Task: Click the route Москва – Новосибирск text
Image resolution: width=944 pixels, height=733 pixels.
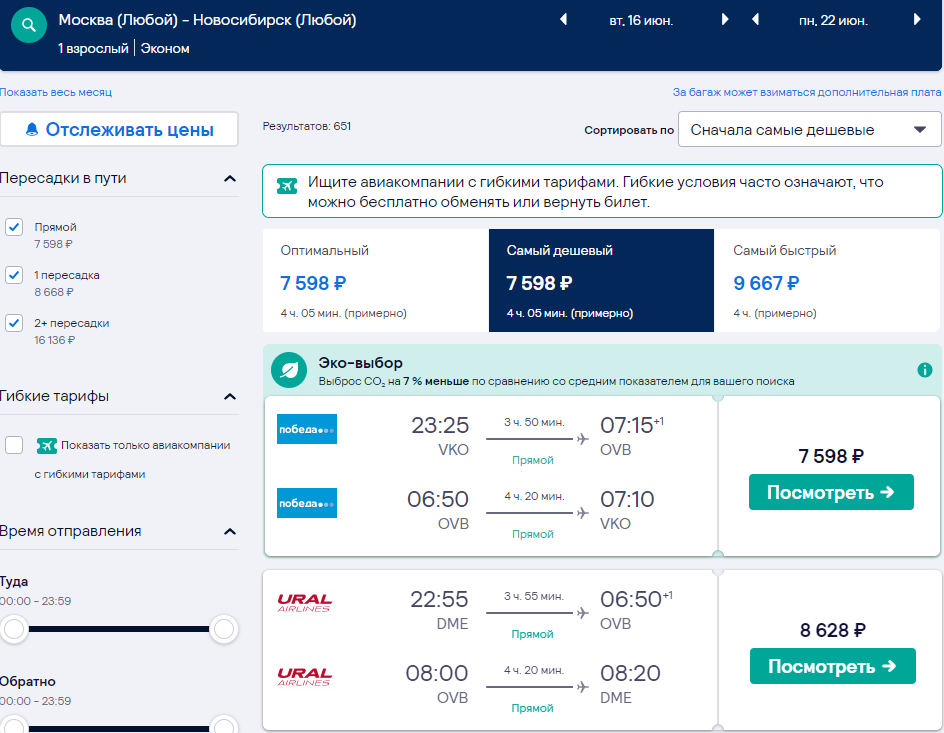Action: (x=207, y=20)
